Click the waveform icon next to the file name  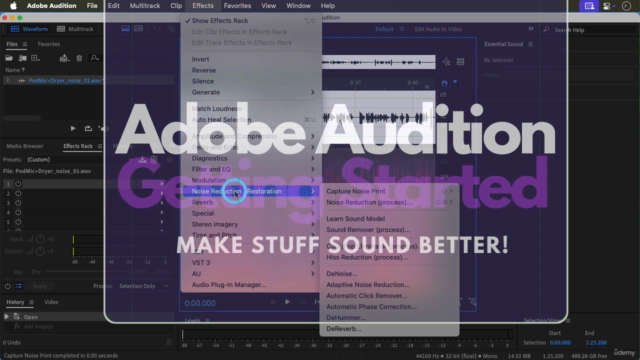point(22,81)
